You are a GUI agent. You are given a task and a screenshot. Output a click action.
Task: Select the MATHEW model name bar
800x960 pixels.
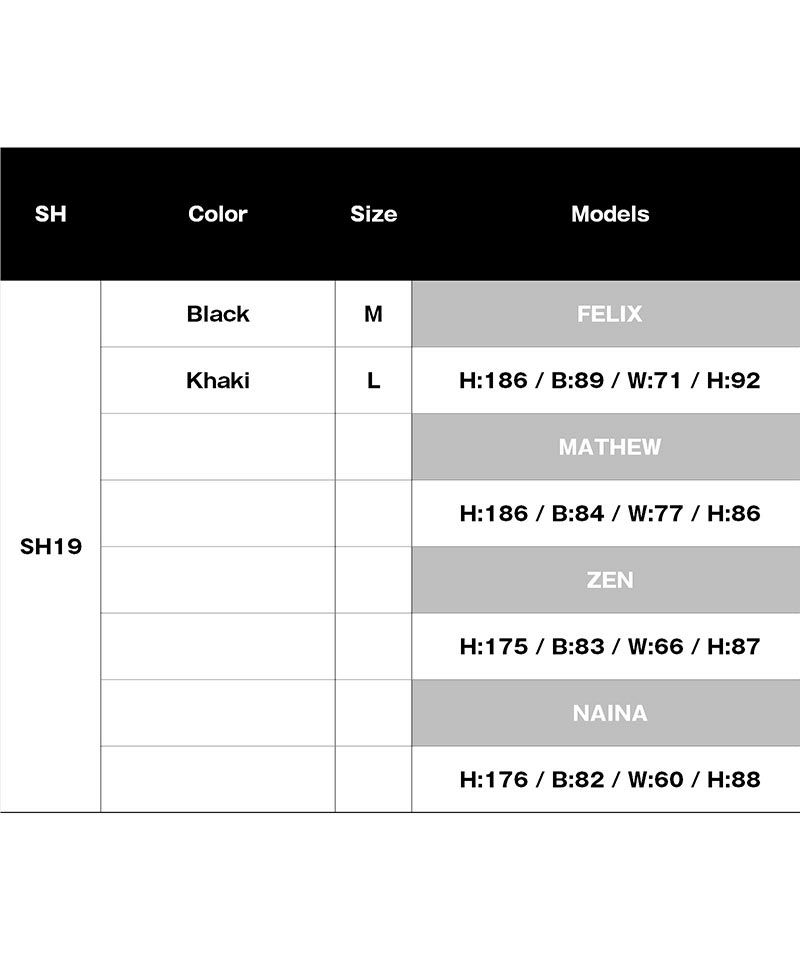click(x=609, y=447)
